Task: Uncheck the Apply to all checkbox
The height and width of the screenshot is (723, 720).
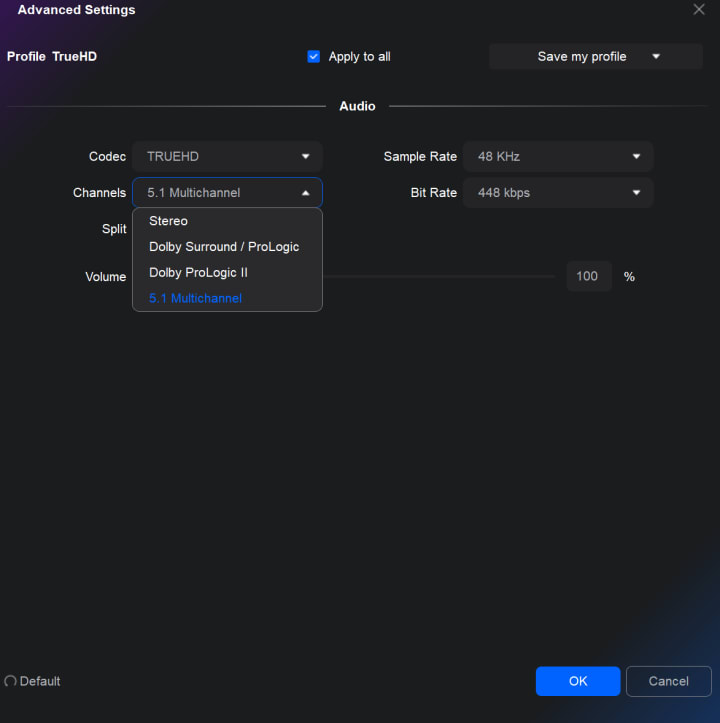Action: coord(314,56)
